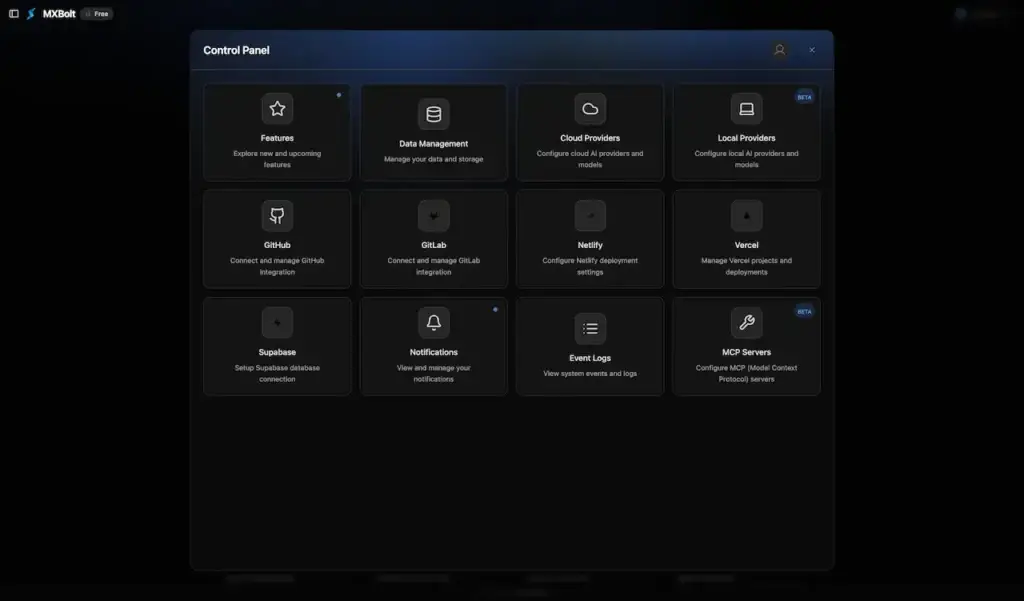Screen dimensions: 1024x601
Task: Click 'View and manage your notifications' text
Action: point(434,374)
